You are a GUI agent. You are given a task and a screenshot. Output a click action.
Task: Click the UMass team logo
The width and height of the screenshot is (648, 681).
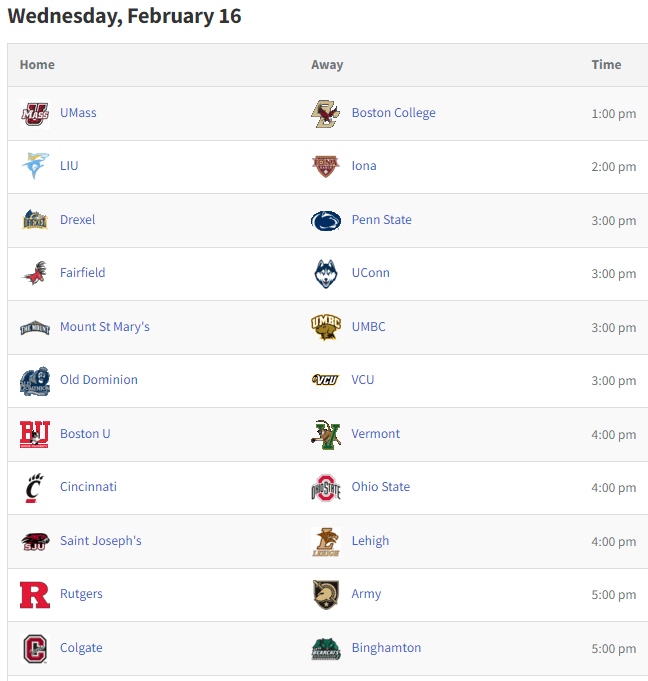pos(35,114)
